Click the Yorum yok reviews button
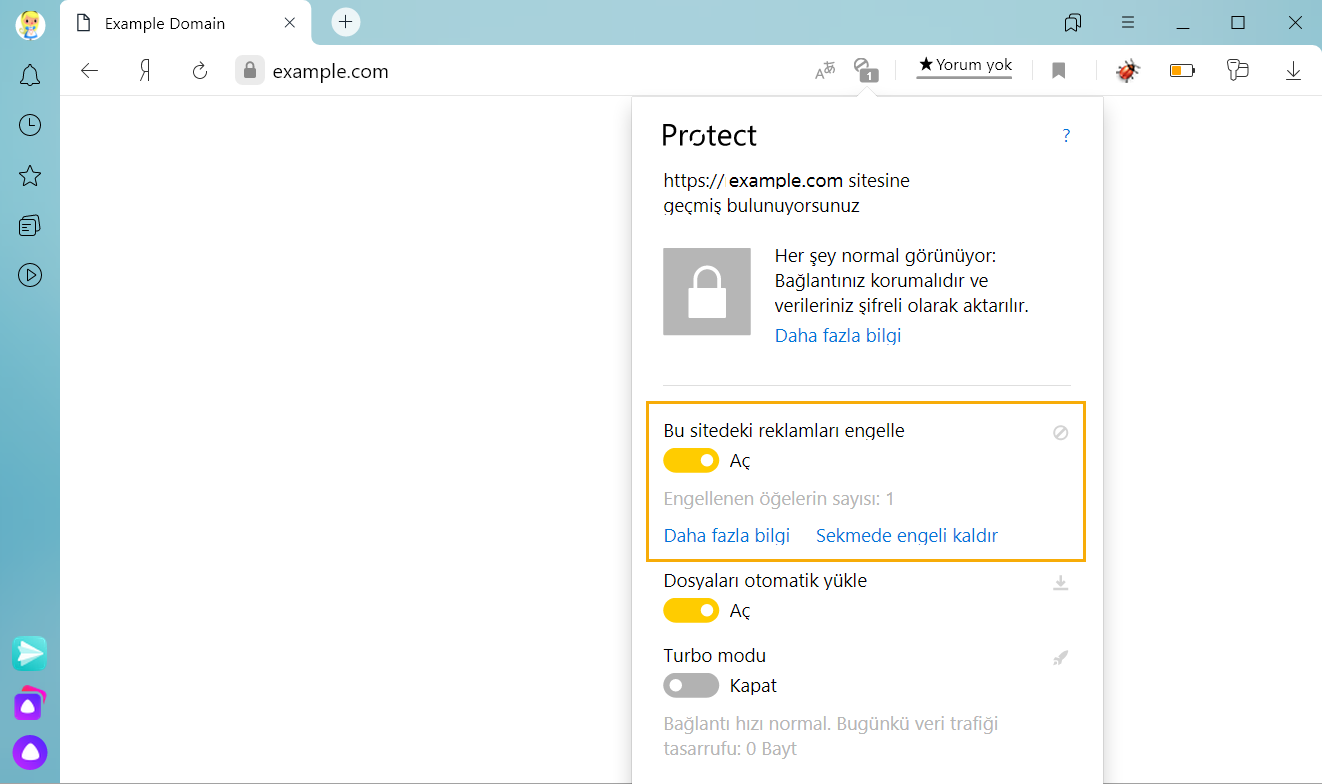 point(965,65)
